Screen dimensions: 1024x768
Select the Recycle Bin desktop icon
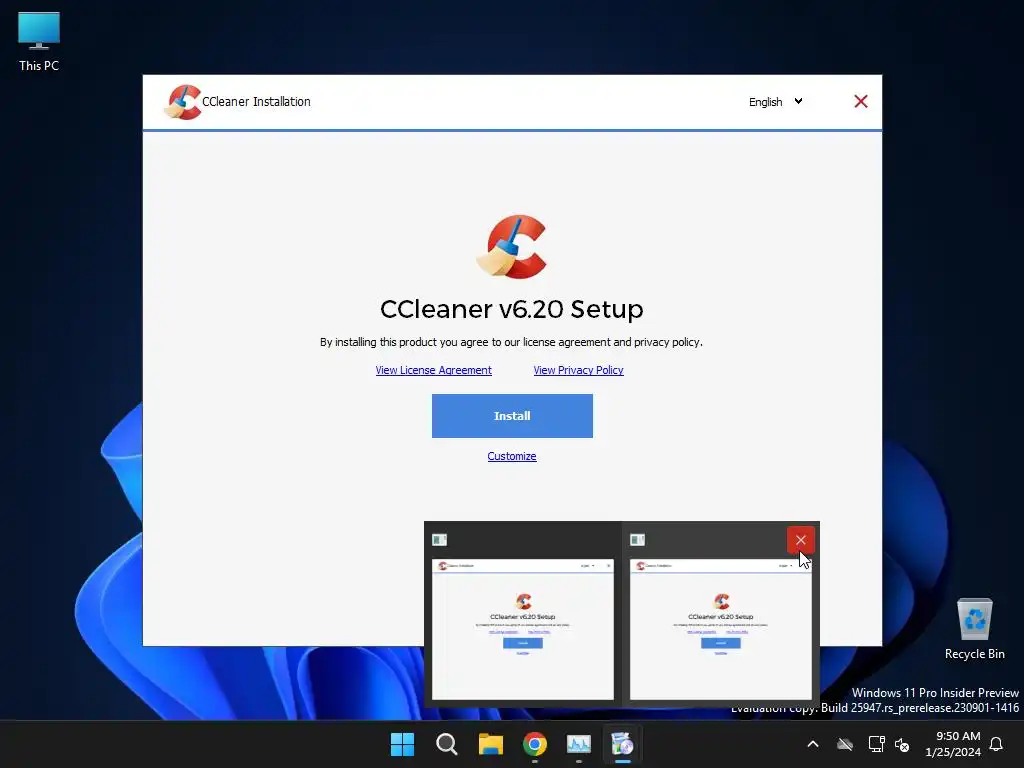975,630
